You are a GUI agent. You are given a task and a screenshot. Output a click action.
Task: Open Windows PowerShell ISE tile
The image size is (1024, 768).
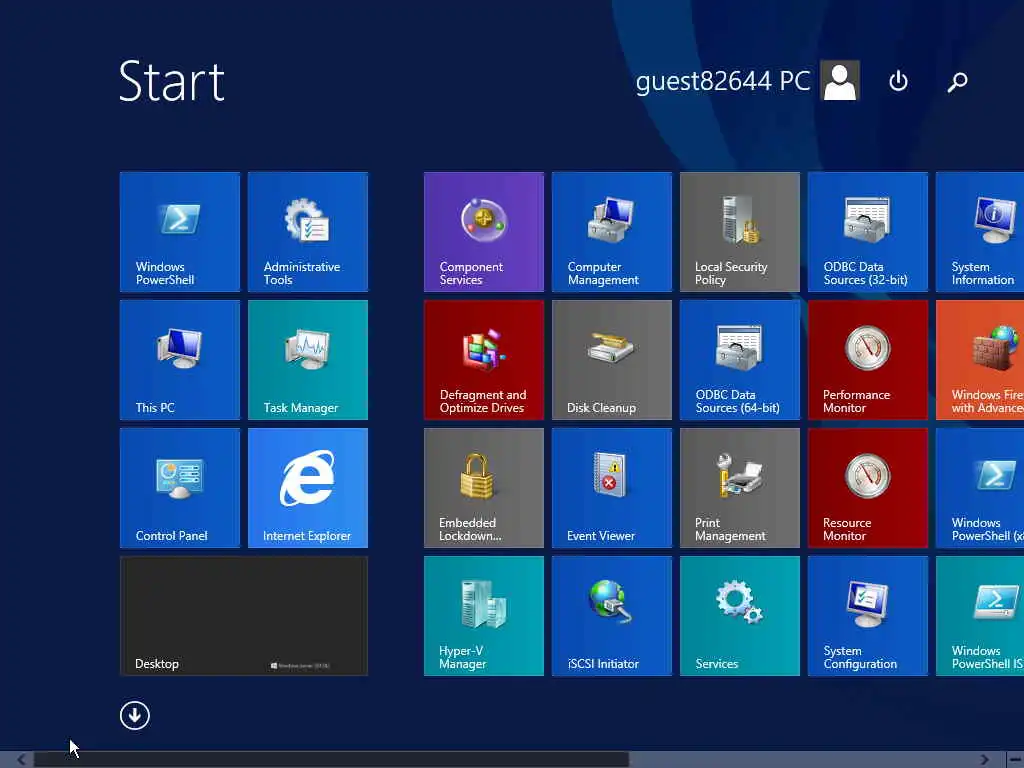point(980,616)
